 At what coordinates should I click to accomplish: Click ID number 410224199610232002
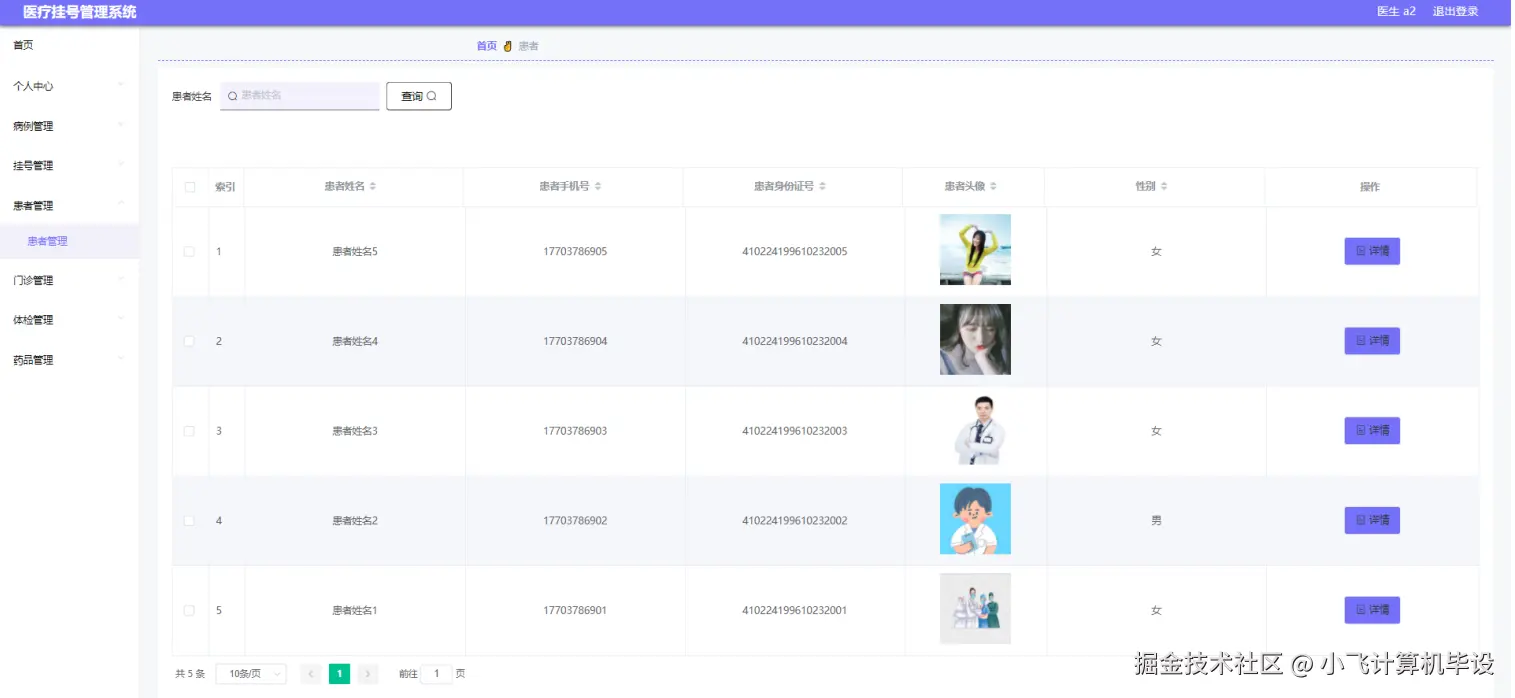tap(795, 521)
